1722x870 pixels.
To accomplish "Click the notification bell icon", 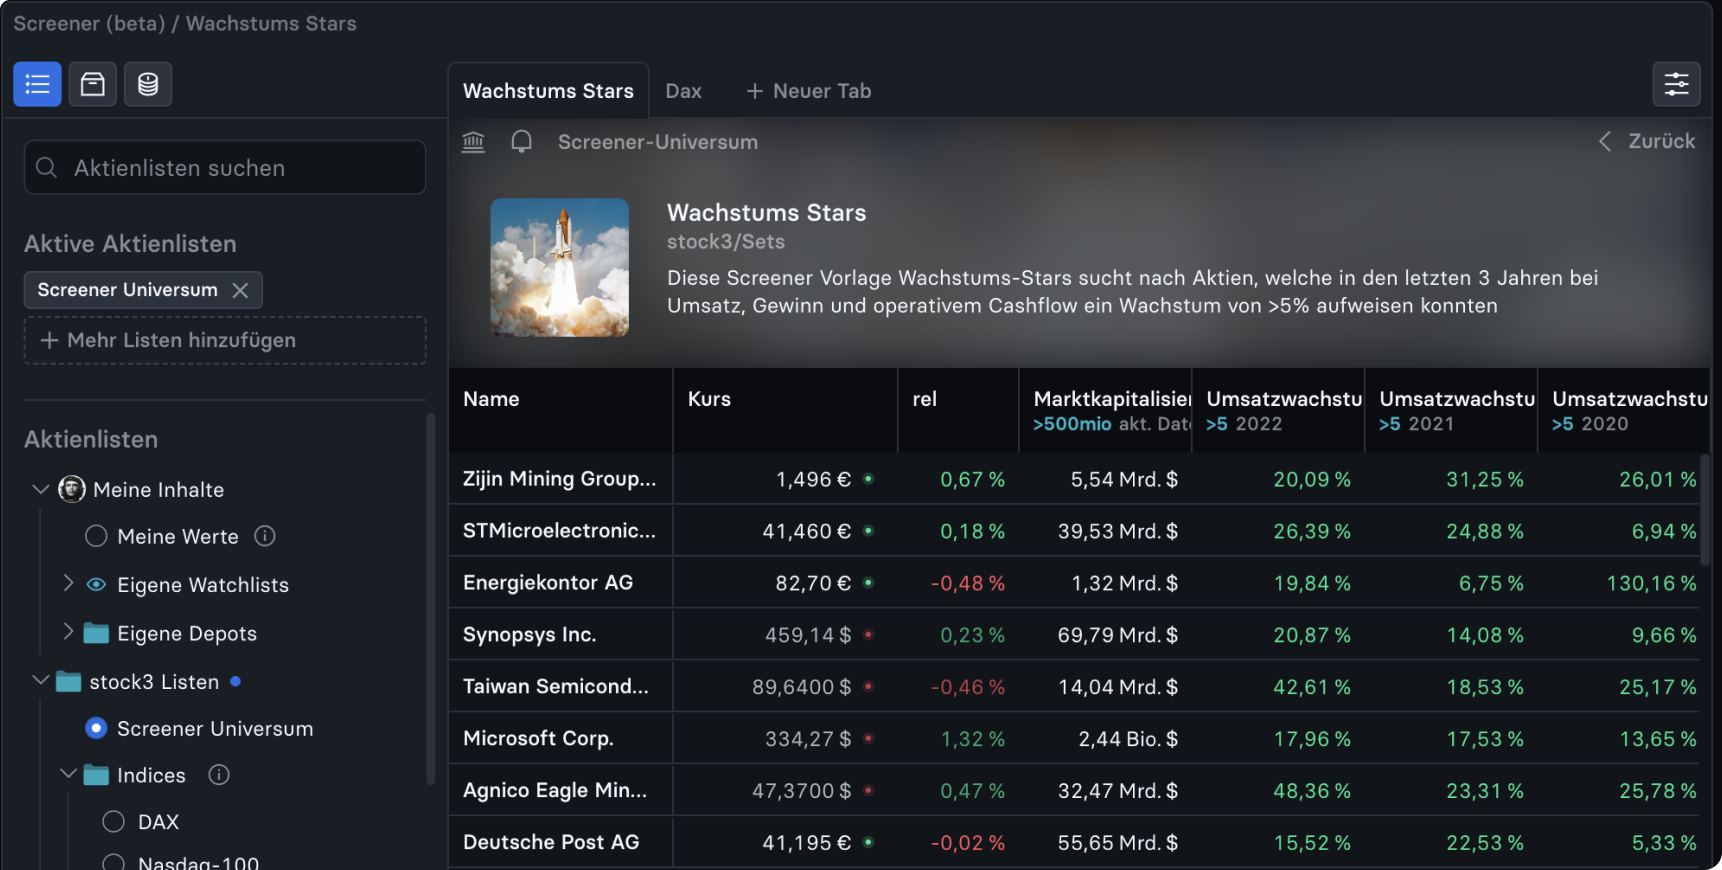I will [x=521, y=142].
